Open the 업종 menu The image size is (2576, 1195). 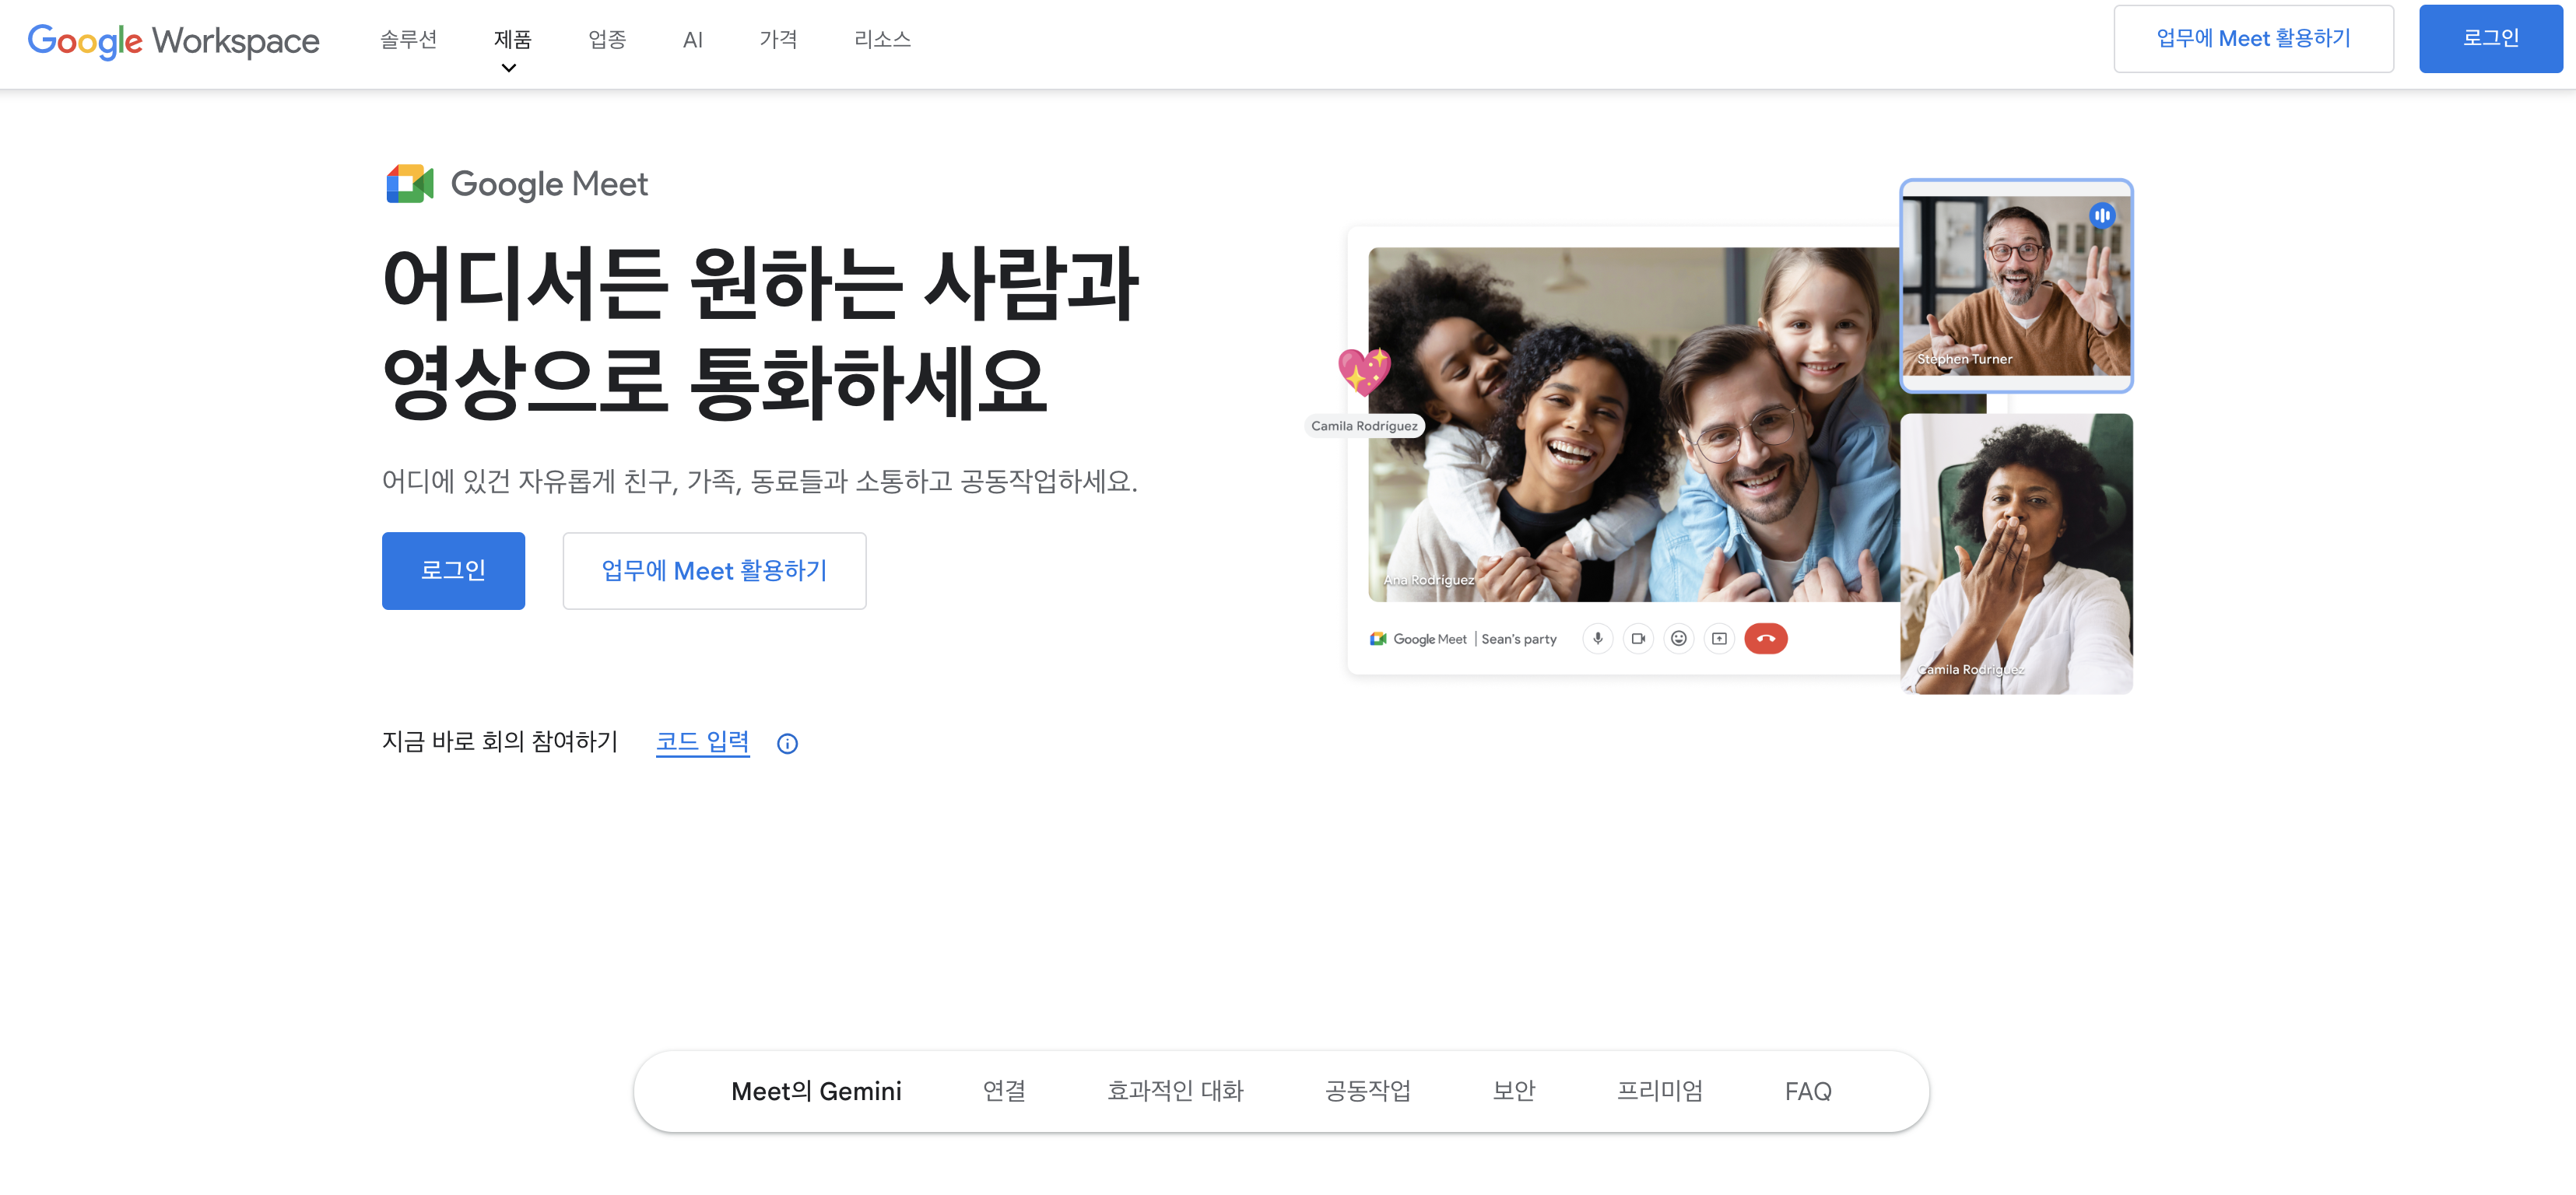607,39
